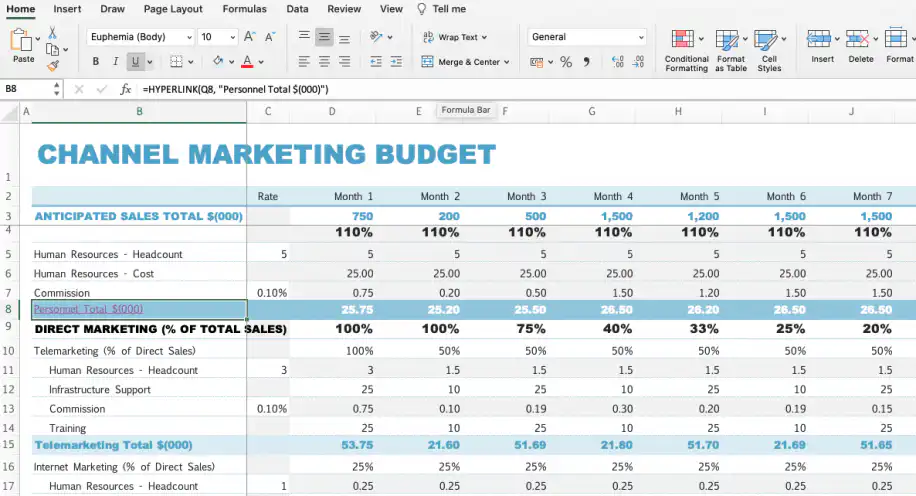Apply fill color bucket
916x496 pixels.
(x=218, y=61)
